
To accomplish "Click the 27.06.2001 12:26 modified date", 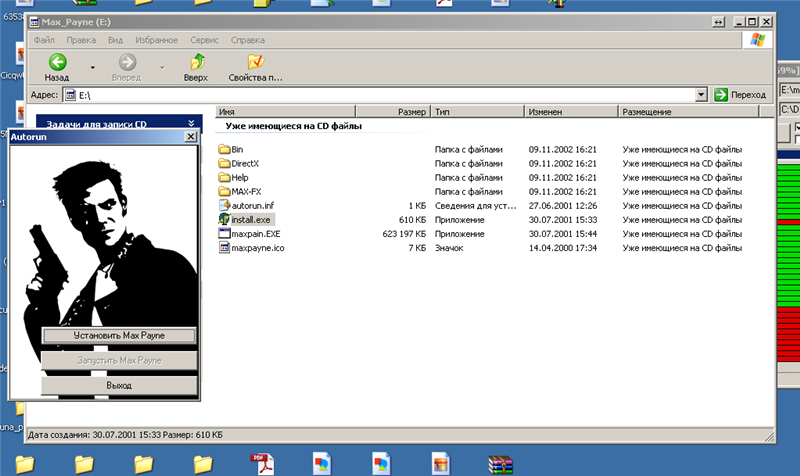I will pyautogui.click(x=562, y=206).
